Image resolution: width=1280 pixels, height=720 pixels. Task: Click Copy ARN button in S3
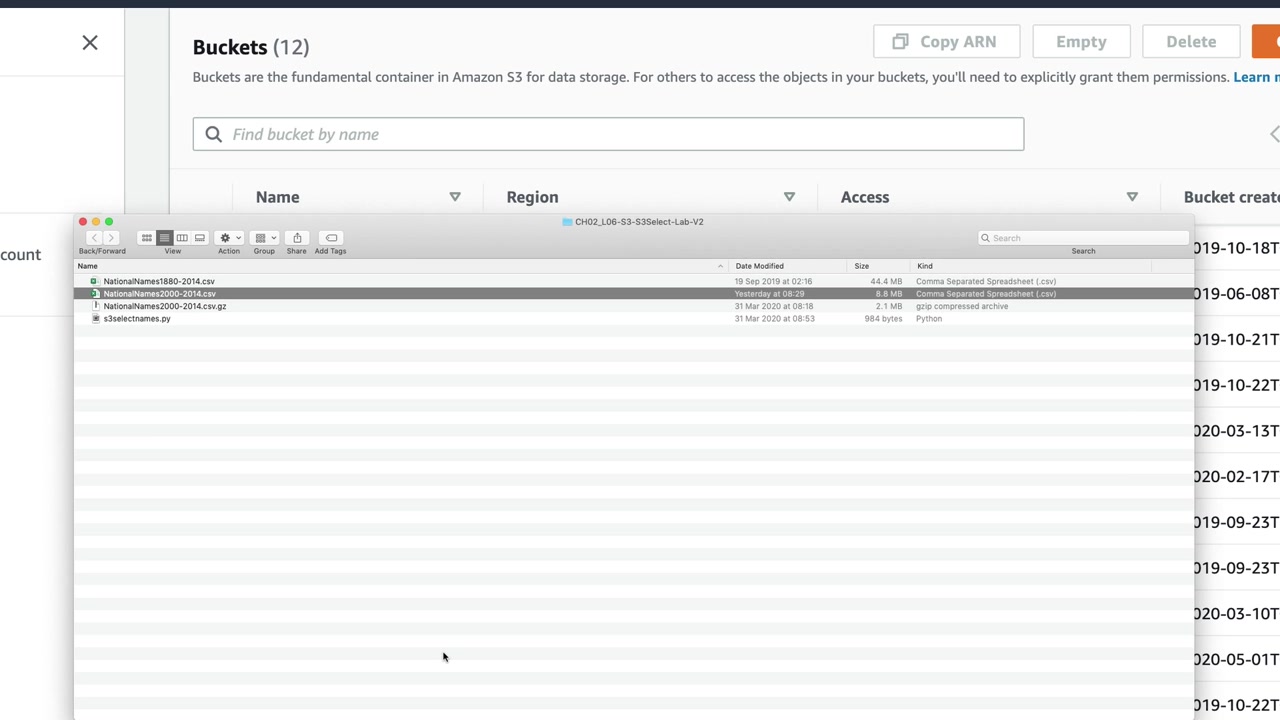pos(947,42)
